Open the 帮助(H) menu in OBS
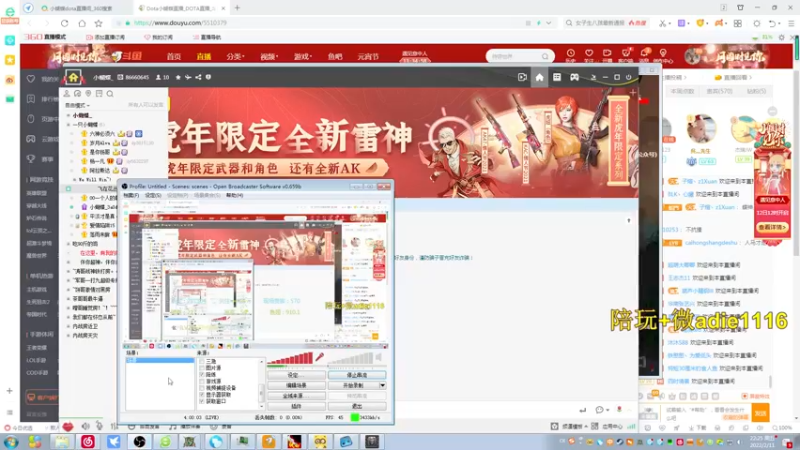 [x=235, y=195]
